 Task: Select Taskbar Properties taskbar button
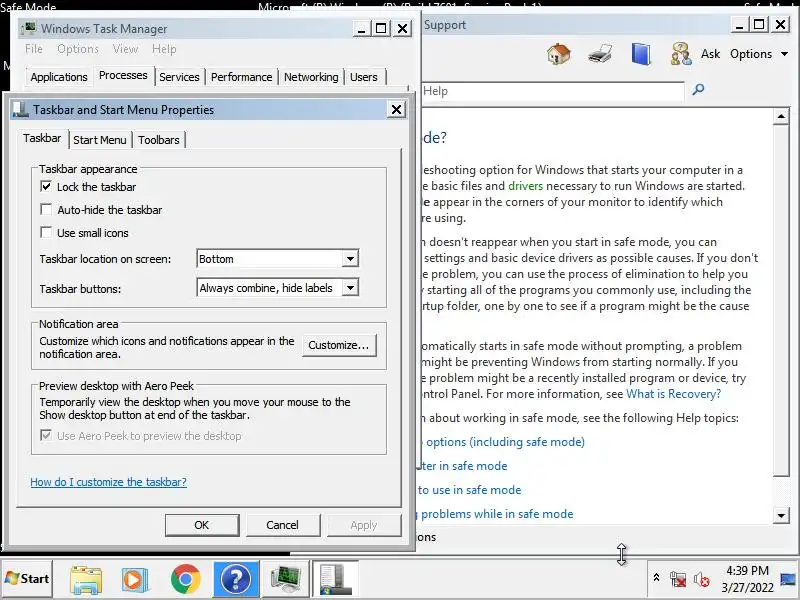(335, 579)
